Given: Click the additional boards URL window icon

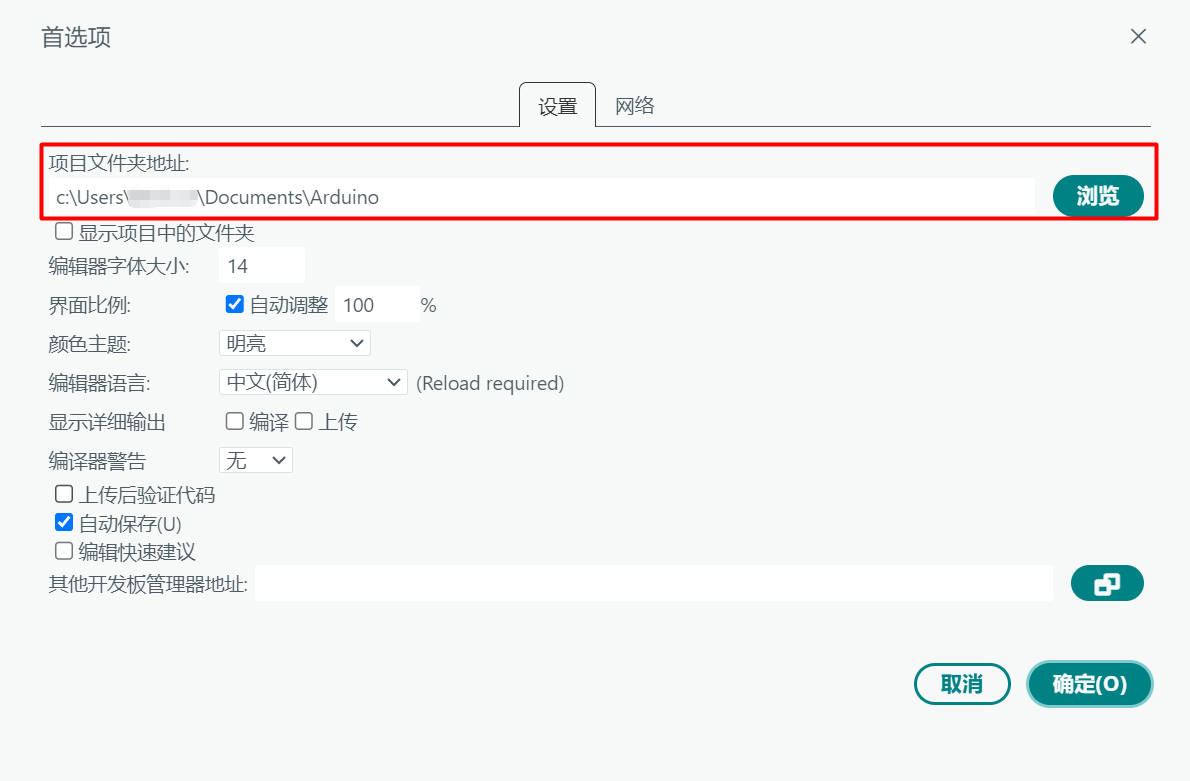Looking at the screenshot, I should click(1106, 584).
